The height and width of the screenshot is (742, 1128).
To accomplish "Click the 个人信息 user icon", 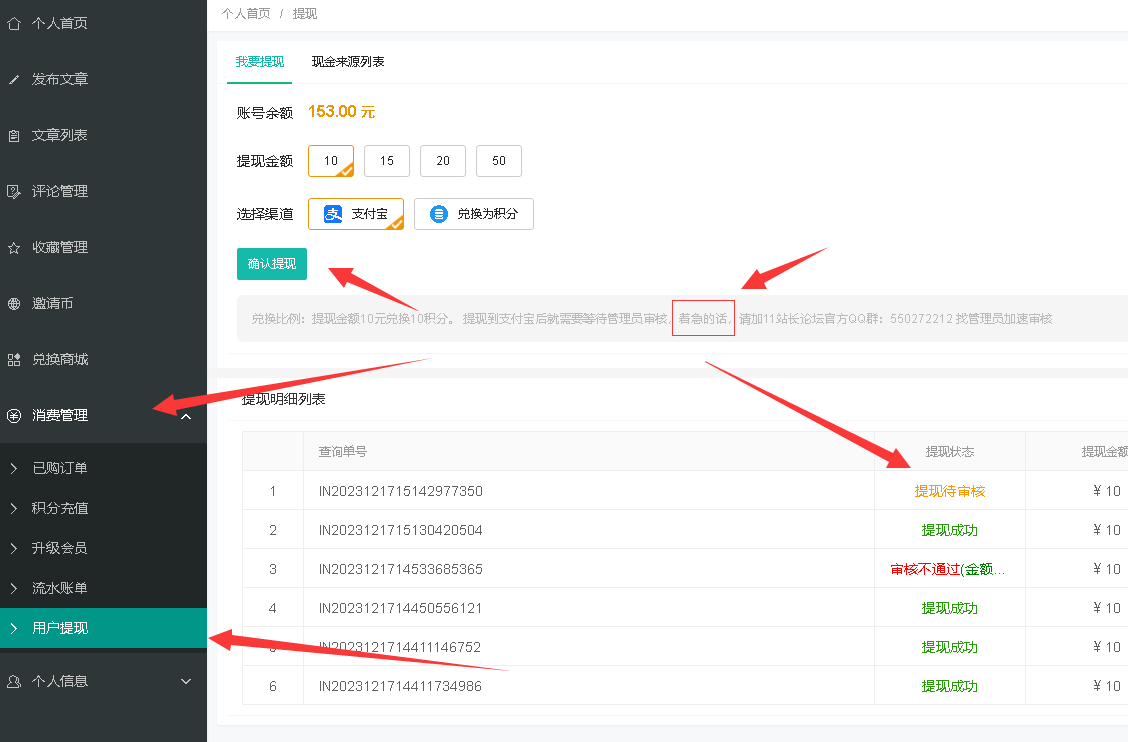I will coord(14,681).
